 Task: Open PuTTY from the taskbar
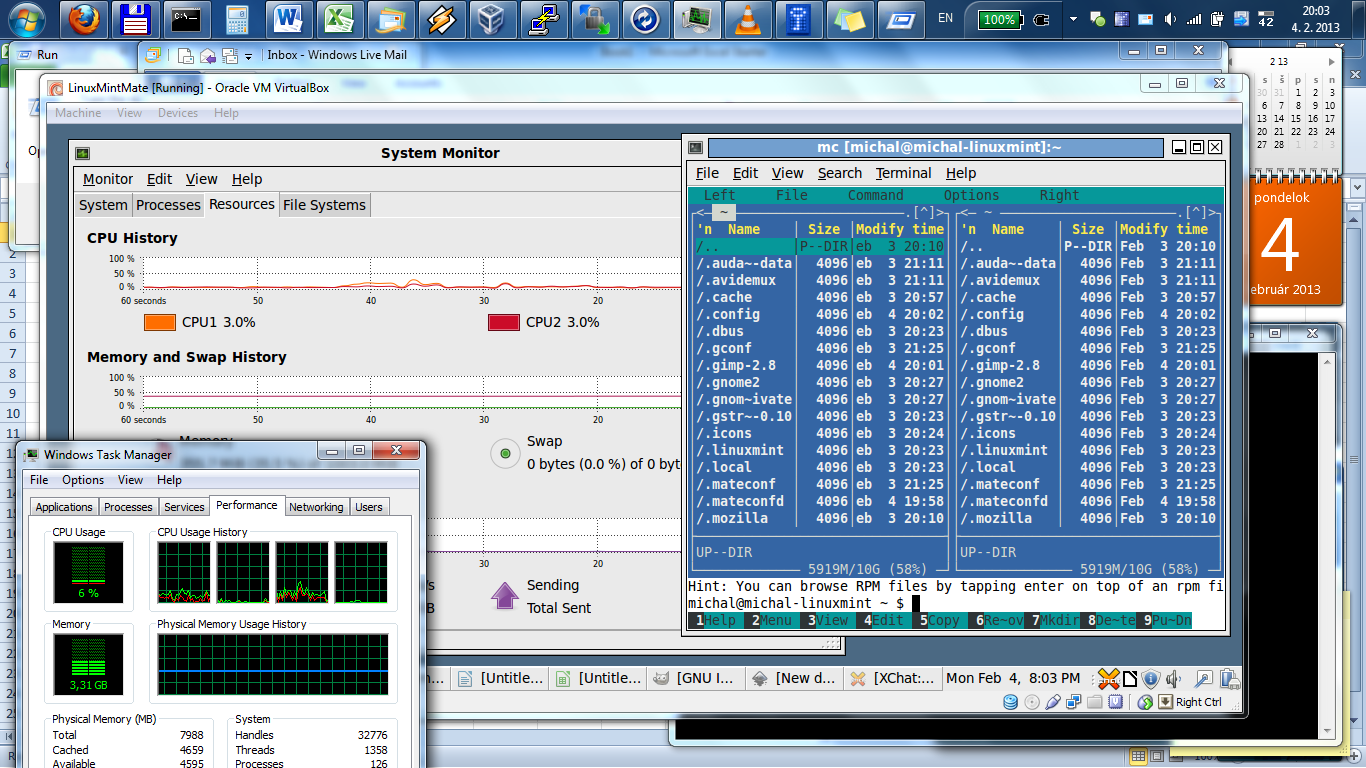(543, 19)
